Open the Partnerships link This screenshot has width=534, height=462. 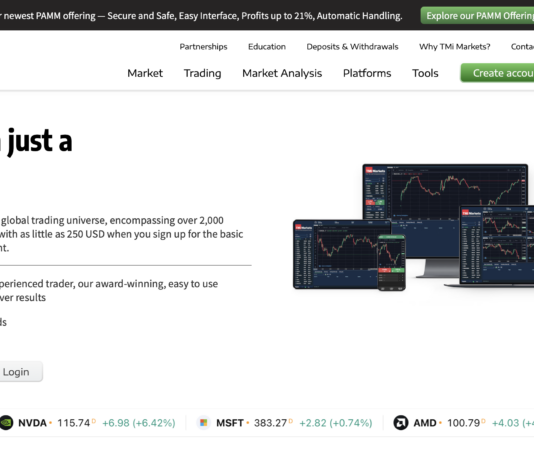click(x=203, y=47)
